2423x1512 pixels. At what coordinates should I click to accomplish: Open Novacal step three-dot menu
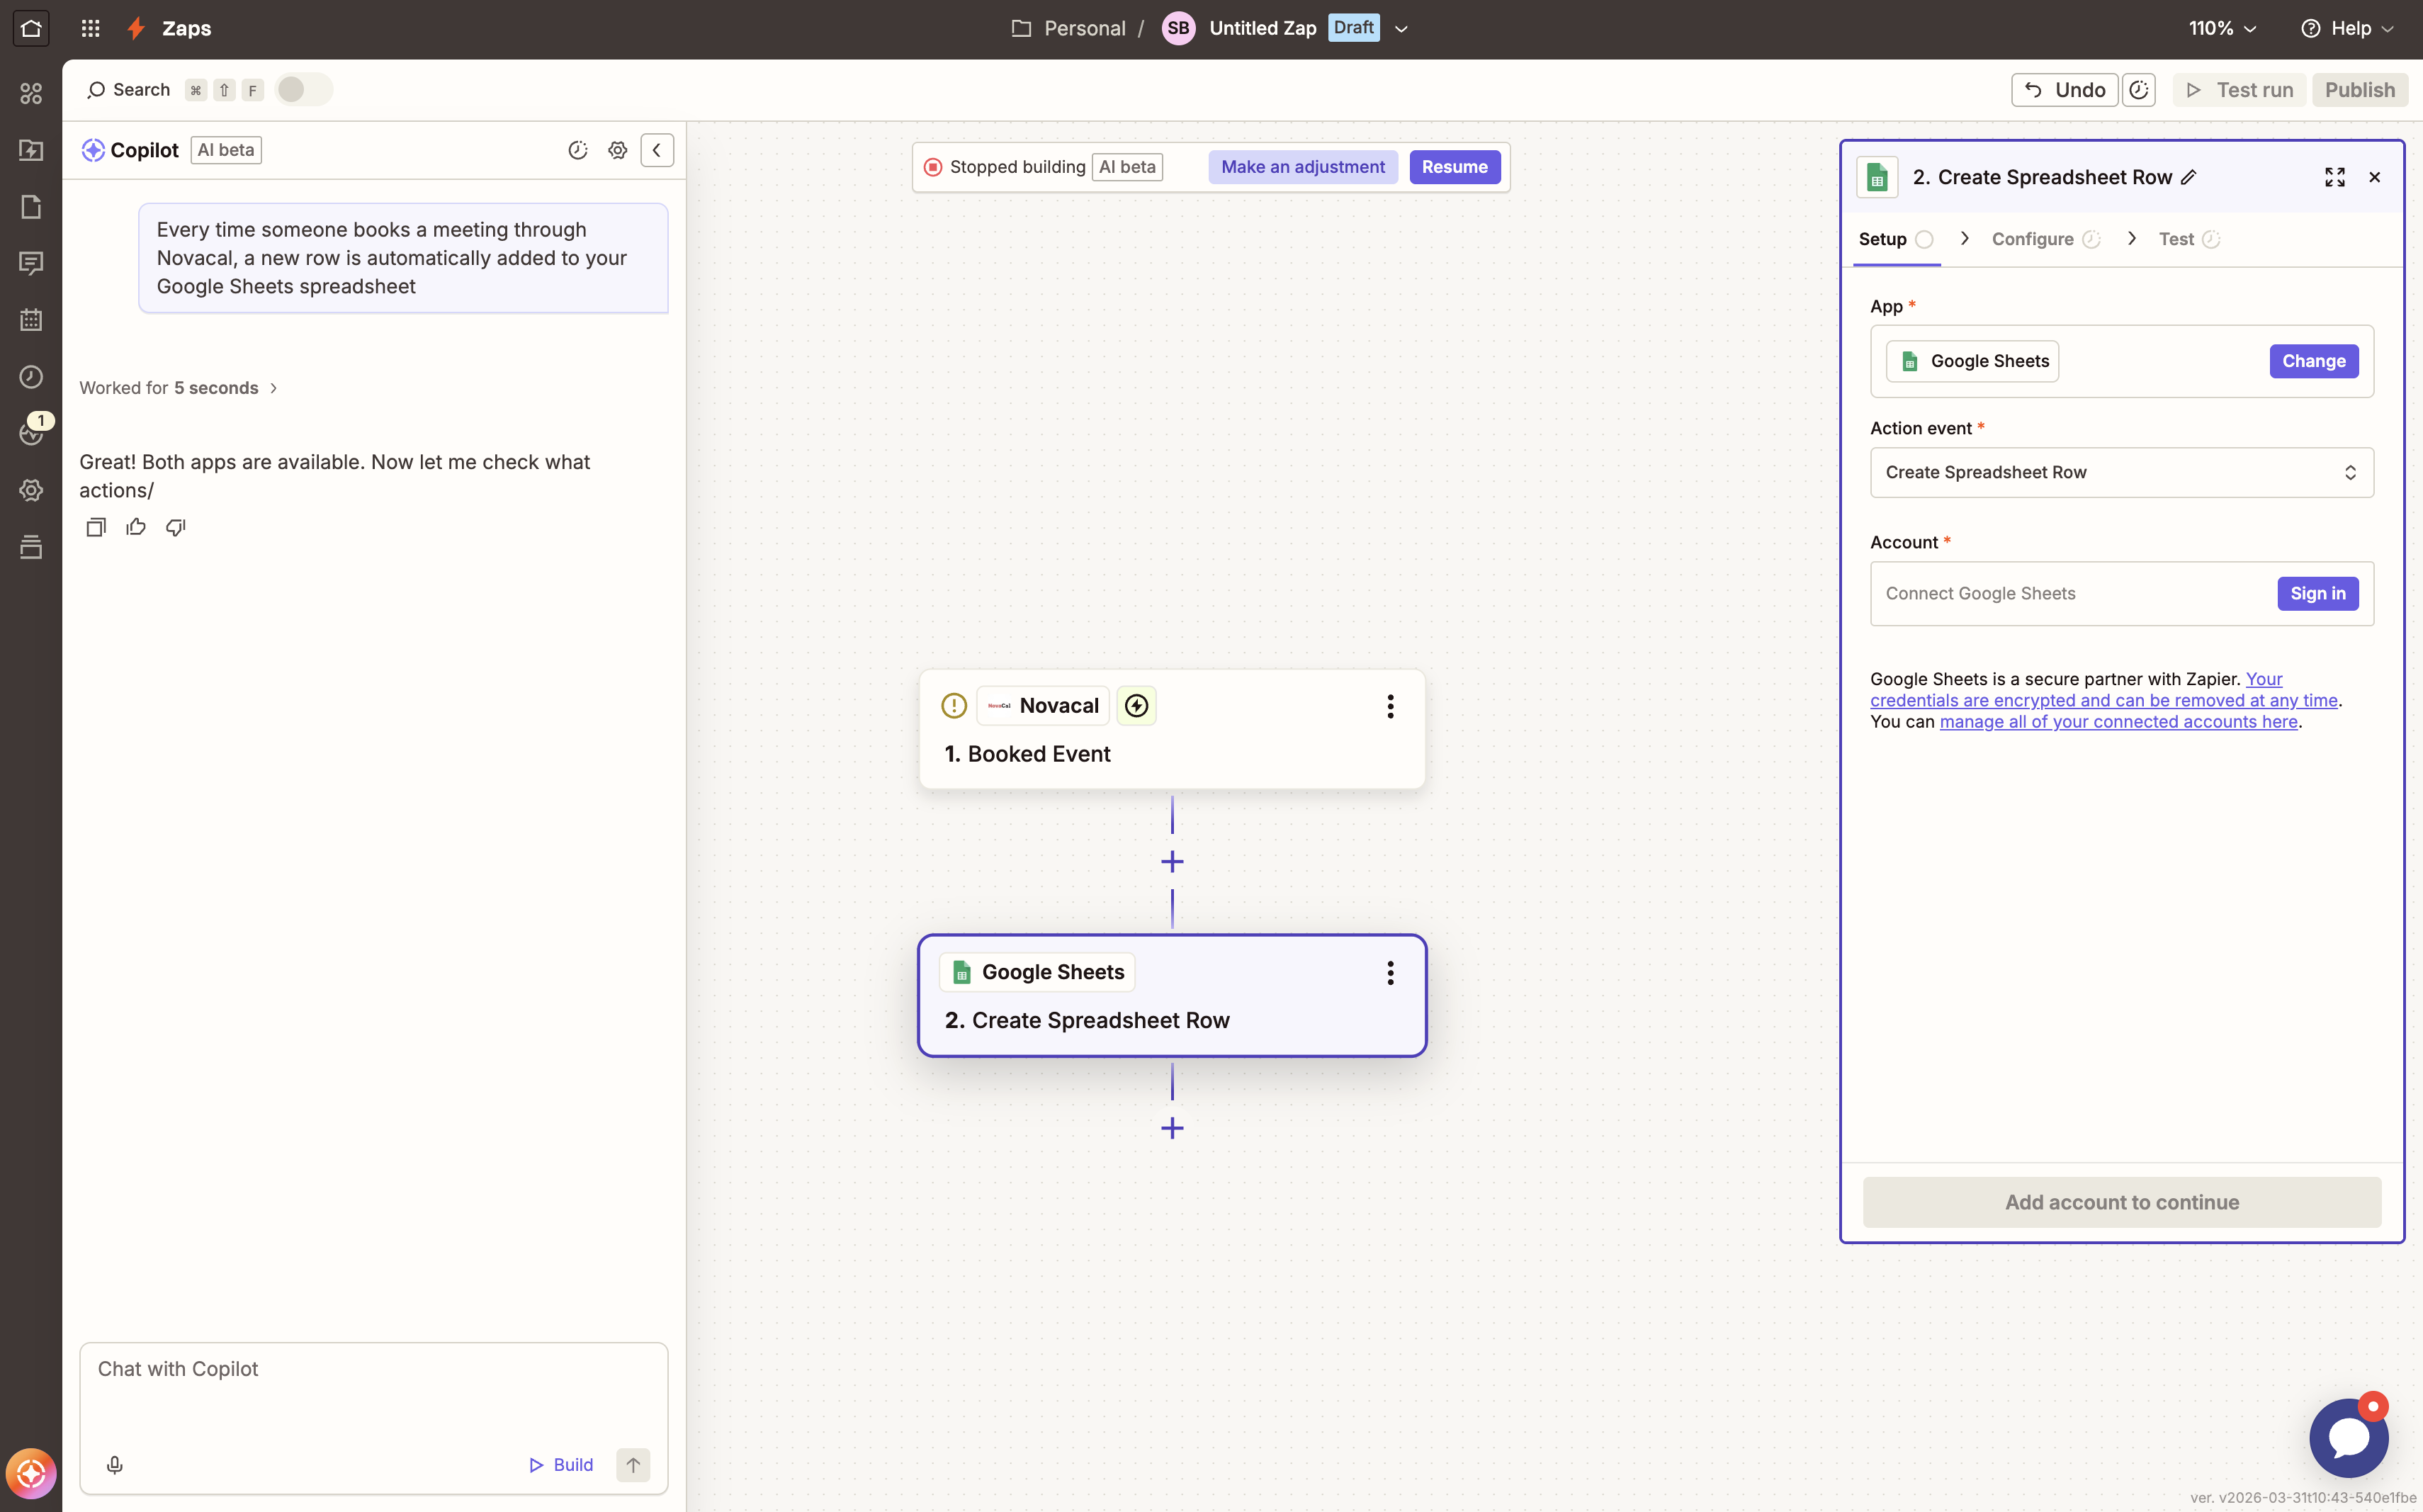[1390, 706]
